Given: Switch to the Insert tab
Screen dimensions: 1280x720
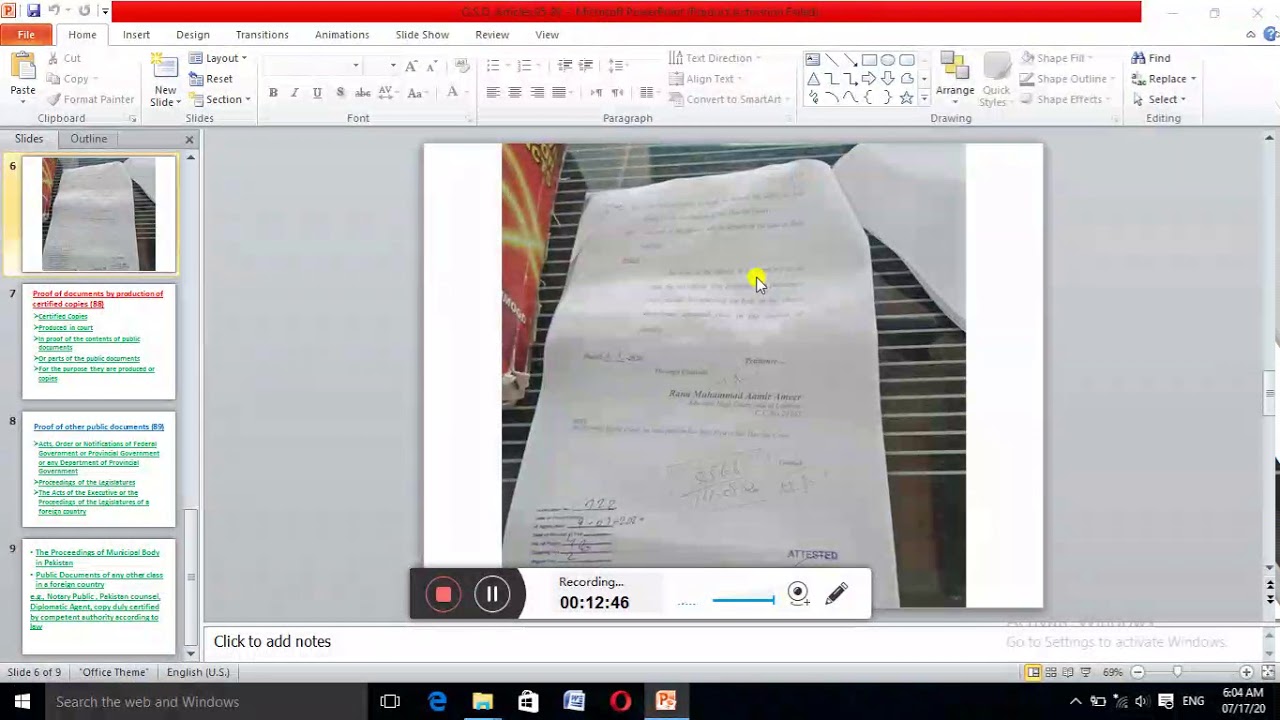Looking at the screenshot, I should (136, 34).
